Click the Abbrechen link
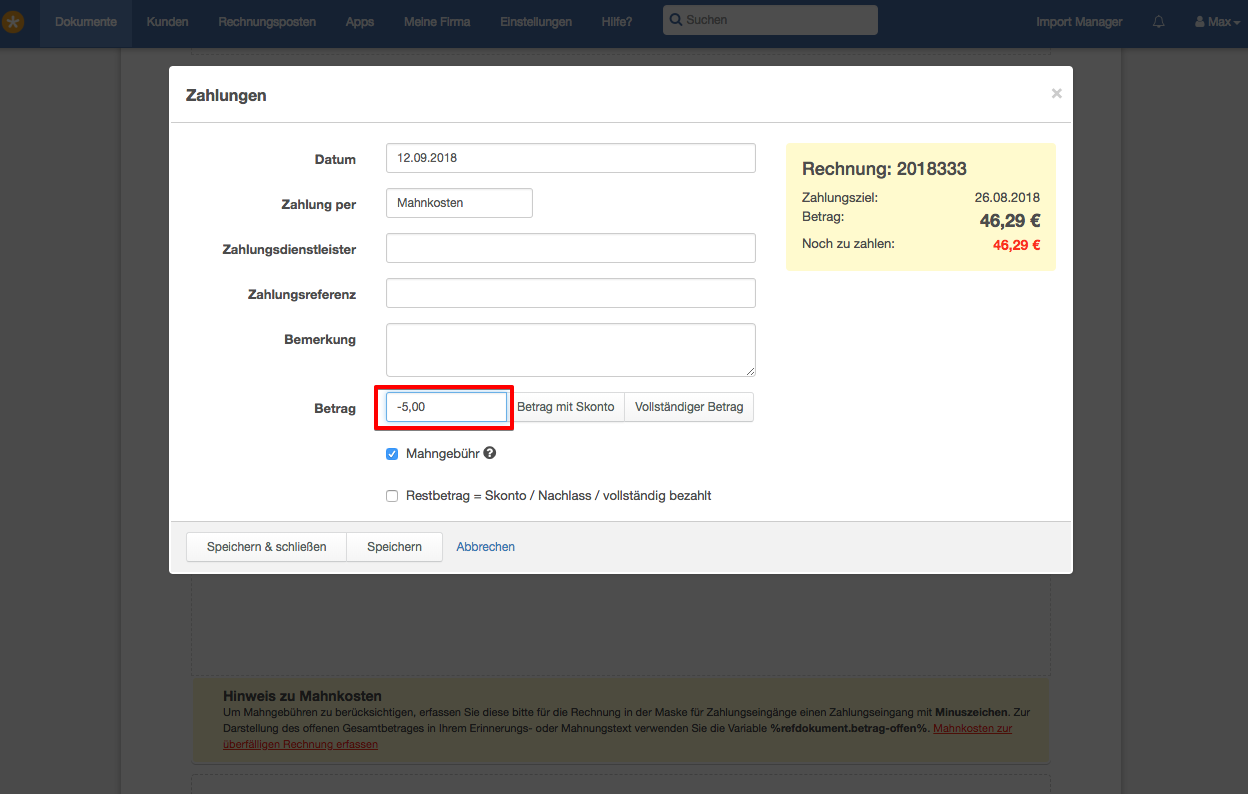The height and width of the screenshot is (794, 1248). click(x=486, y=547)
